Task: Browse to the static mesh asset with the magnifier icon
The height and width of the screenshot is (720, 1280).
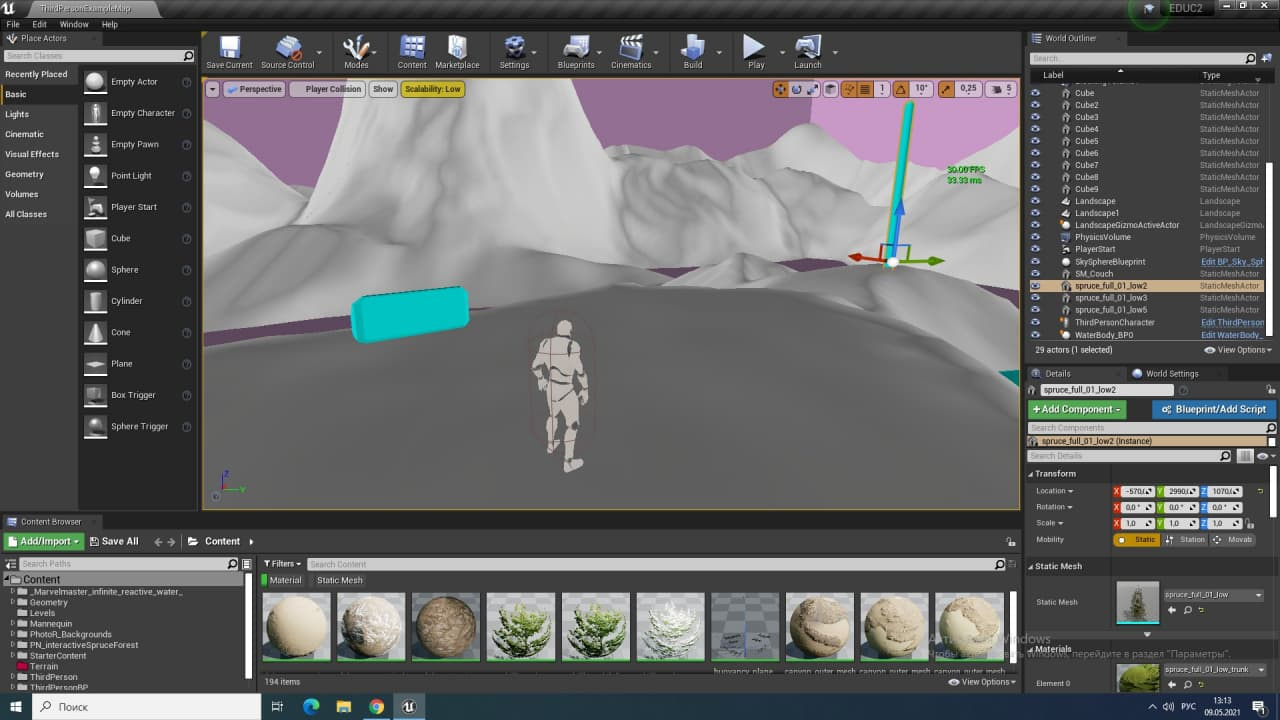Action: tap(1187, 610)
